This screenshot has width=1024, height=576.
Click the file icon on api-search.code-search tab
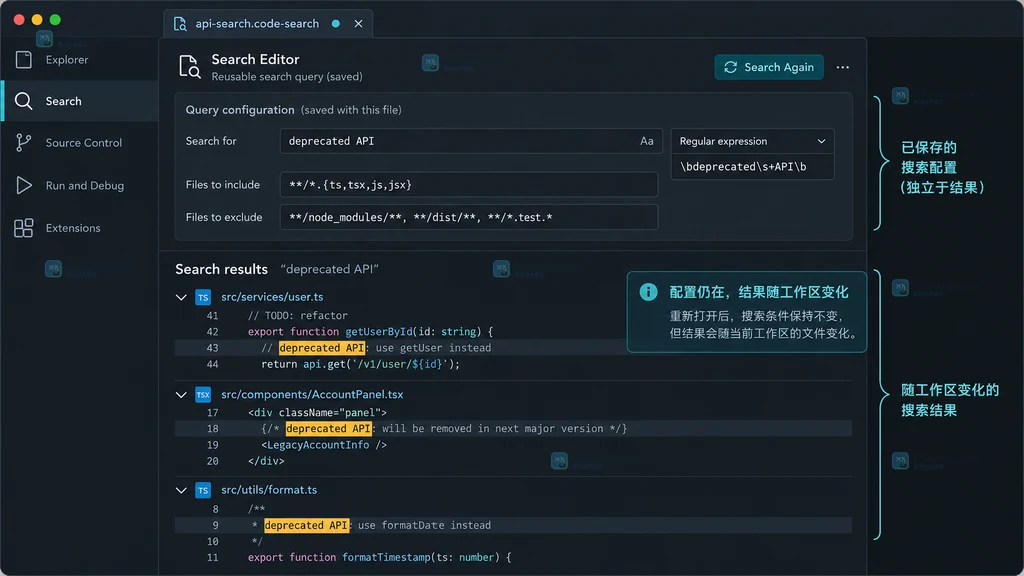(x=180, y=24)
